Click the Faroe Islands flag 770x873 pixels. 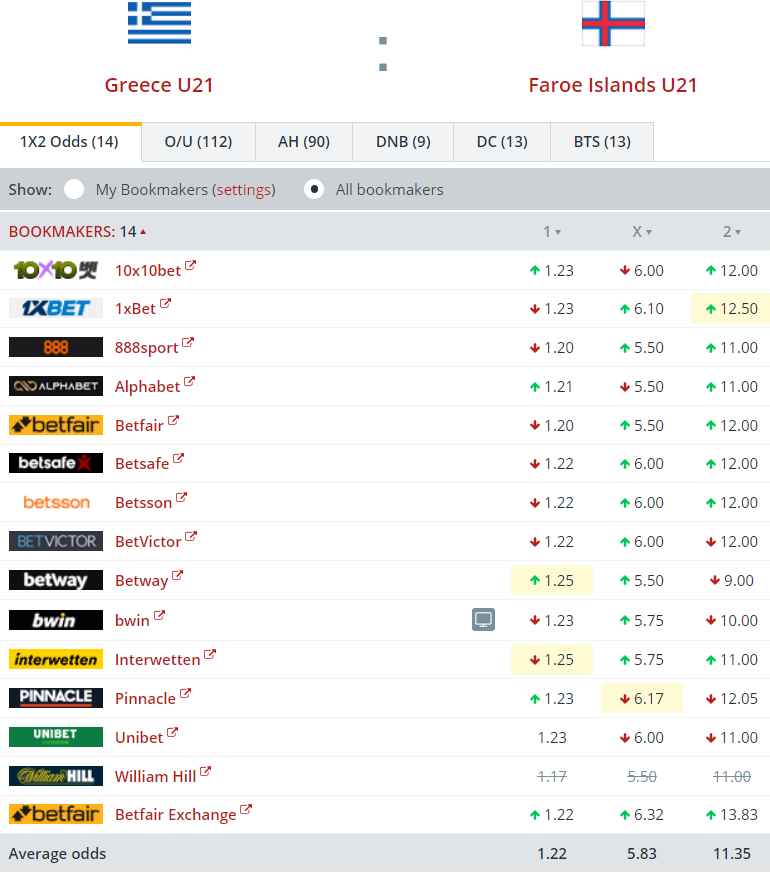point(613,23)
